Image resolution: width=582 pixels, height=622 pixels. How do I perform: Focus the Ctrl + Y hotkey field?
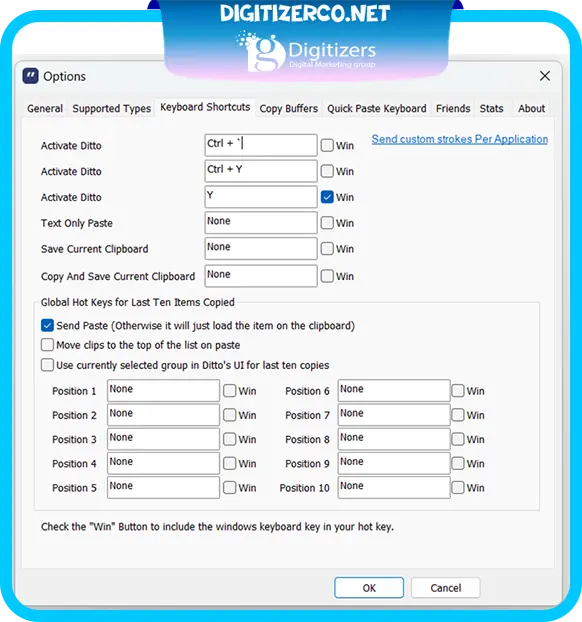click(x=261, y=171)
